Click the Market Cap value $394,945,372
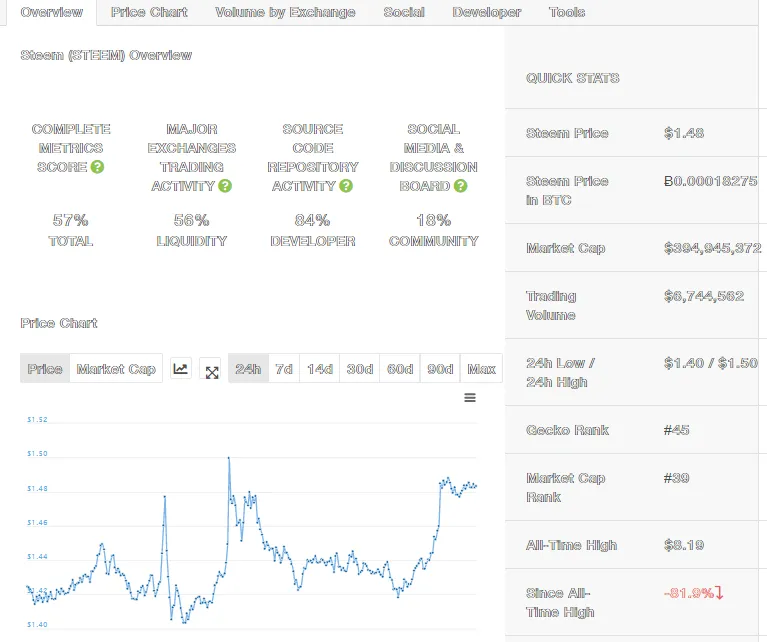 coord(713,248)
